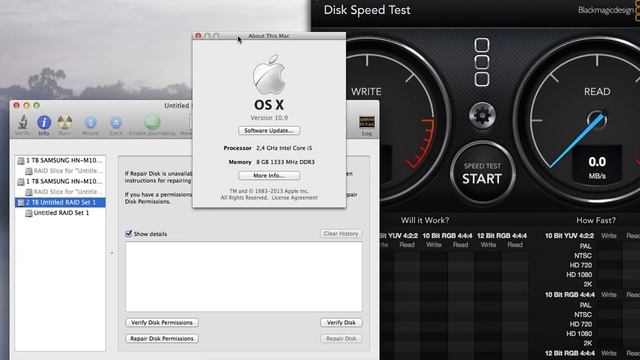Open the Log in Disk Utility

click(x=367, y=125)
